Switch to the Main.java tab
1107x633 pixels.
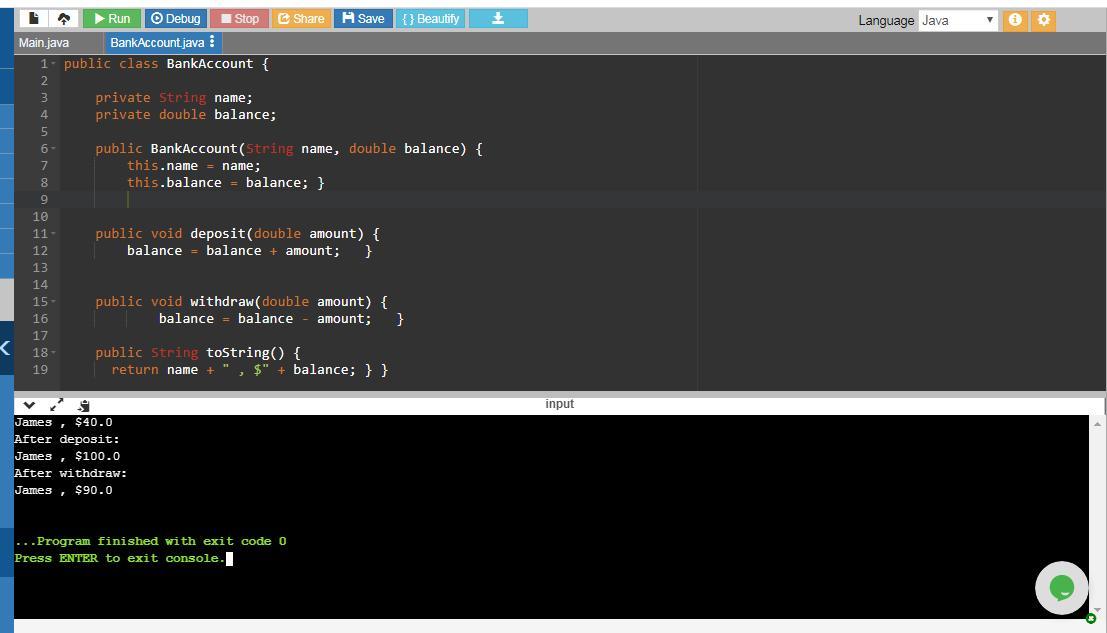[44, 42]
